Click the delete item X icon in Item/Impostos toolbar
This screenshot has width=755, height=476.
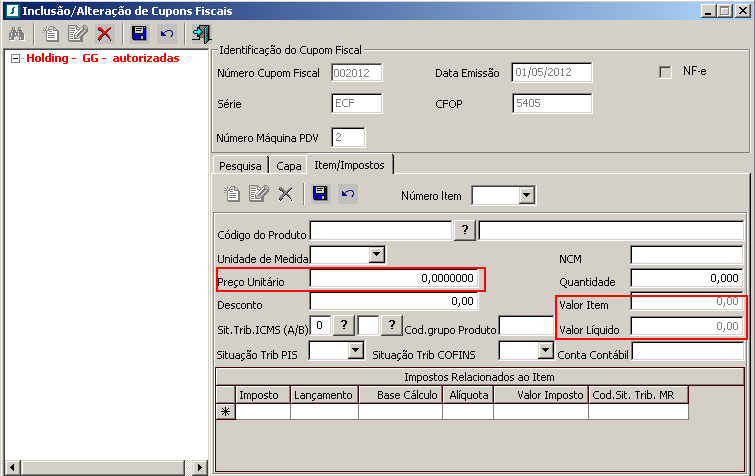pyautogui.click(x=286, y=193)
